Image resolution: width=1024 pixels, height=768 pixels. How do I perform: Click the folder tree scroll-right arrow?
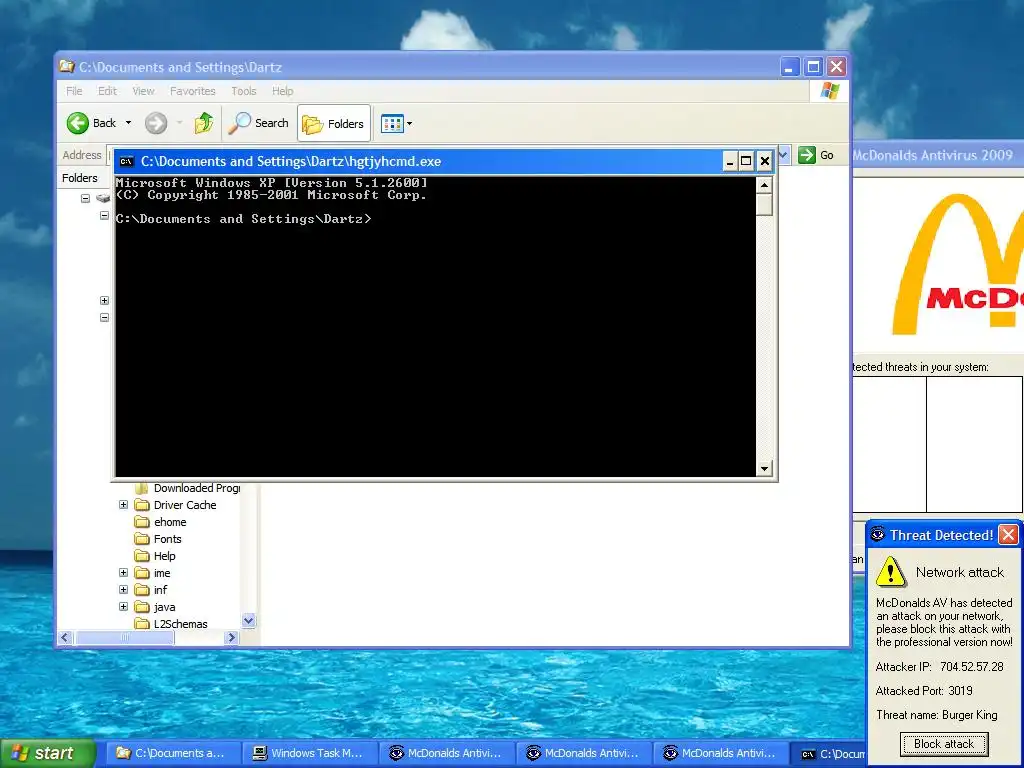tap(231, 637)
